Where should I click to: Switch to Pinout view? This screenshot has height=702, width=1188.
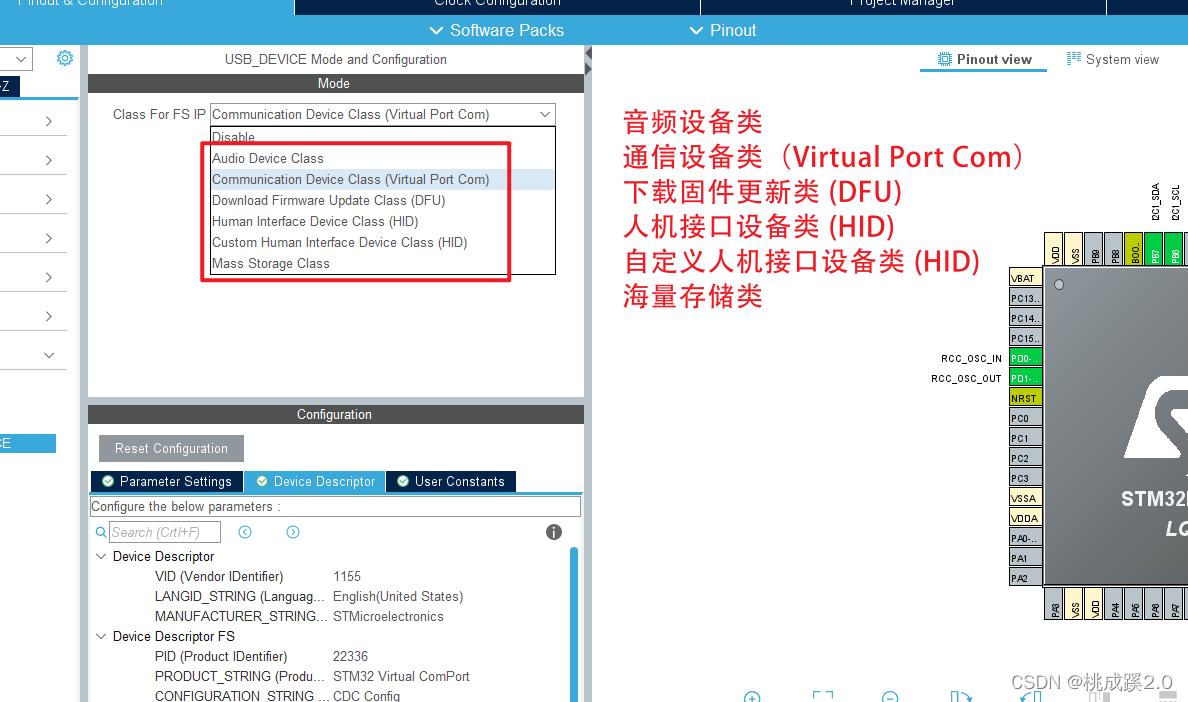pyautogui.click(x=983, y=59)
